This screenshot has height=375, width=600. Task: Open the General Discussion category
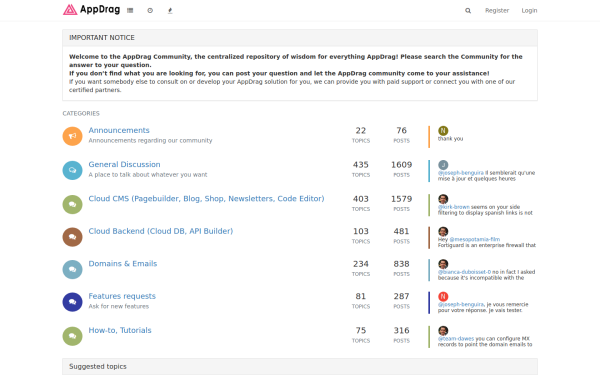pos(124,164)
